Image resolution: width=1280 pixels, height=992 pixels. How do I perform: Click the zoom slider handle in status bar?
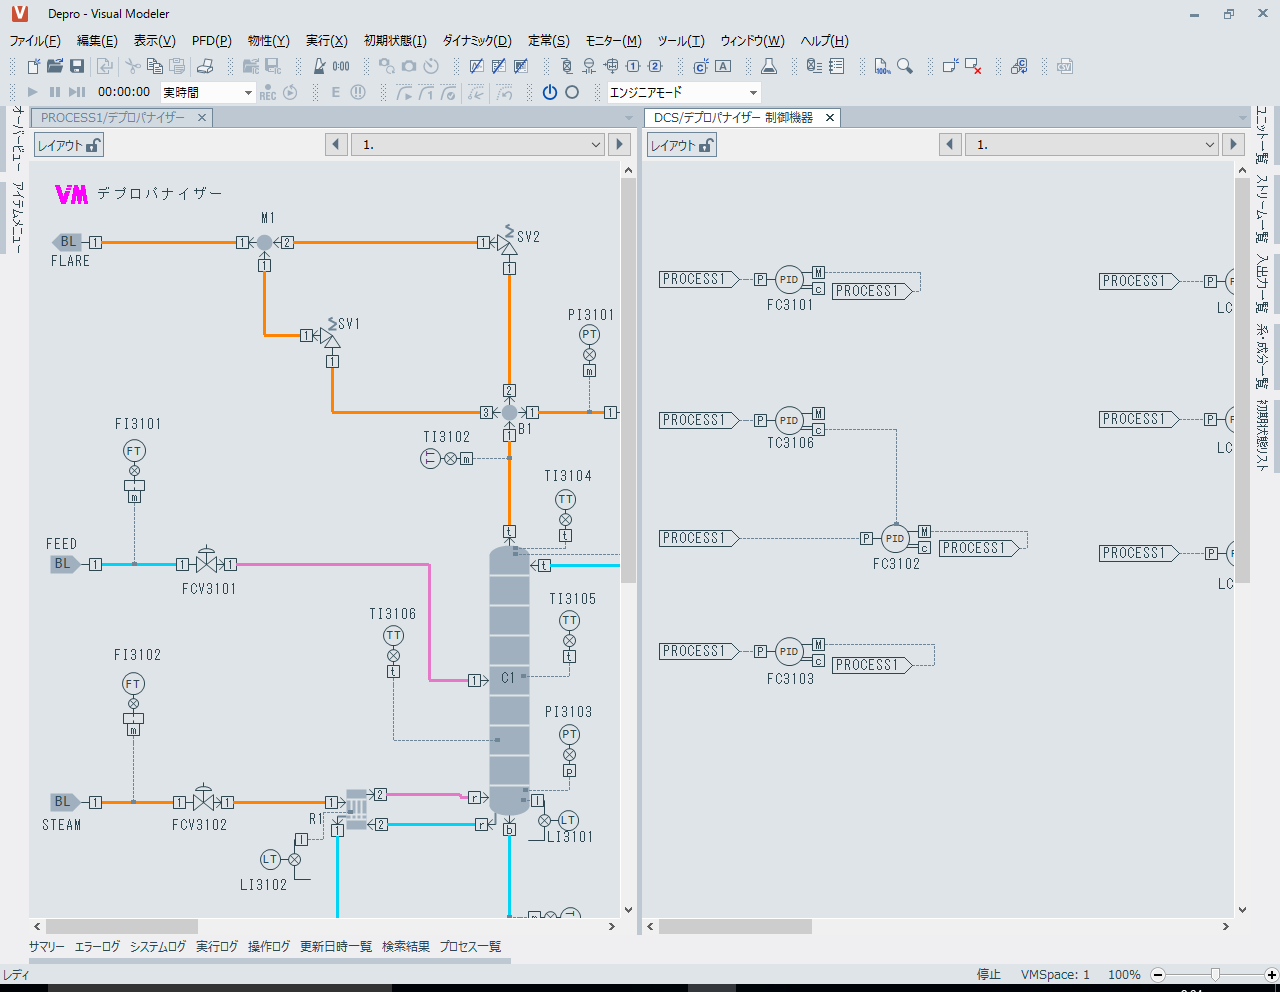click(x=1215, y=974)
